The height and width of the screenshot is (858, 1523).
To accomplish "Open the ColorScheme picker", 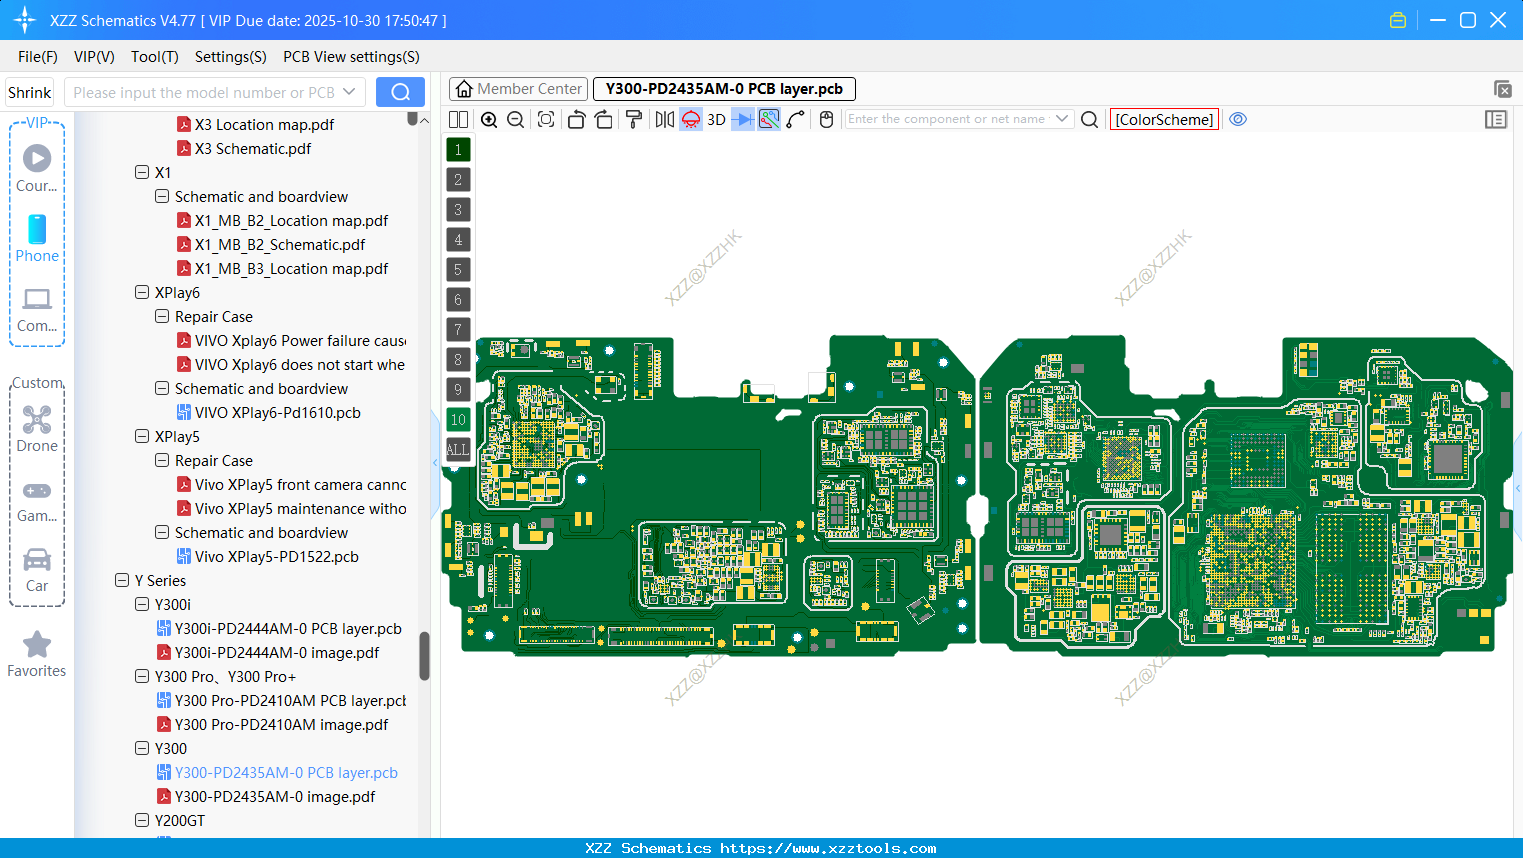I will (1163, 119).
